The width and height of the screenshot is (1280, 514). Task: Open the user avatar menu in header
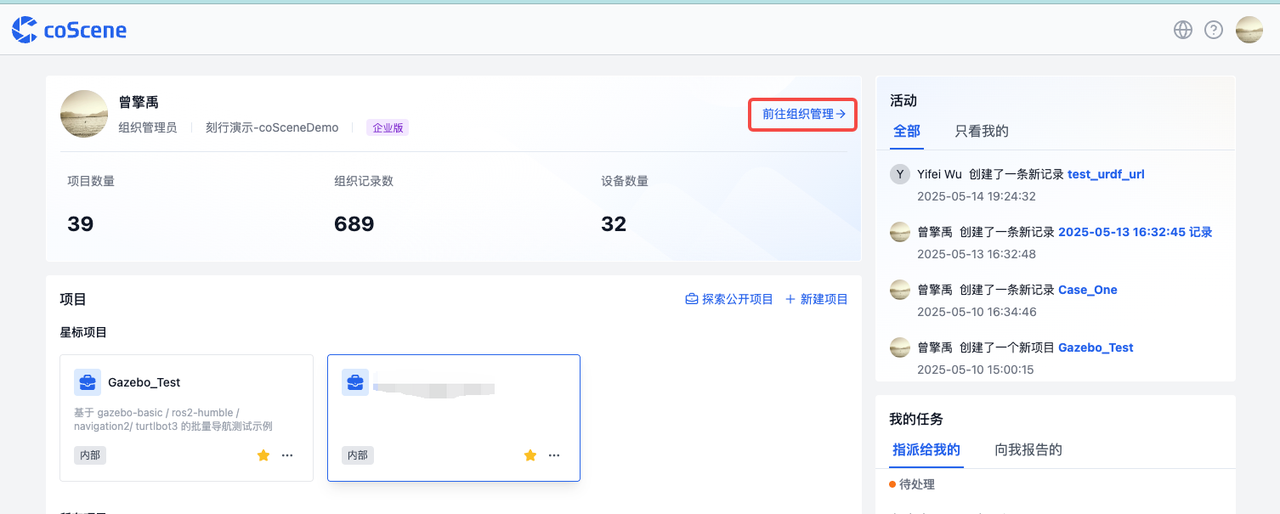(1249, 30)
